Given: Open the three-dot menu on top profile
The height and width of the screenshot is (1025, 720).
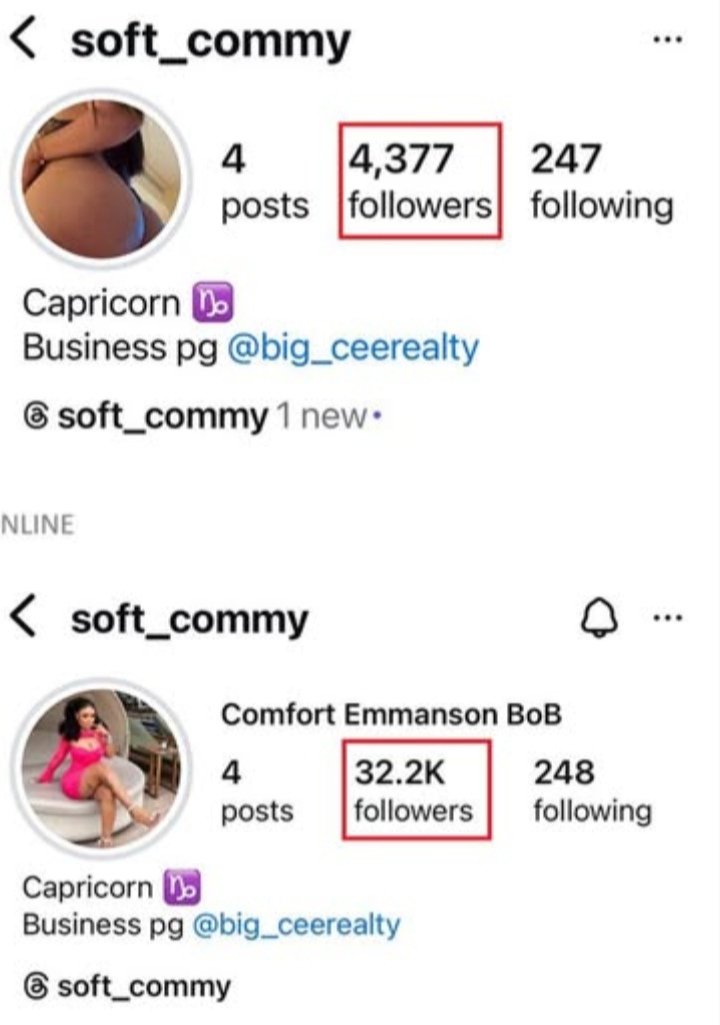Looking at the screenshot, I should (668, 39).
